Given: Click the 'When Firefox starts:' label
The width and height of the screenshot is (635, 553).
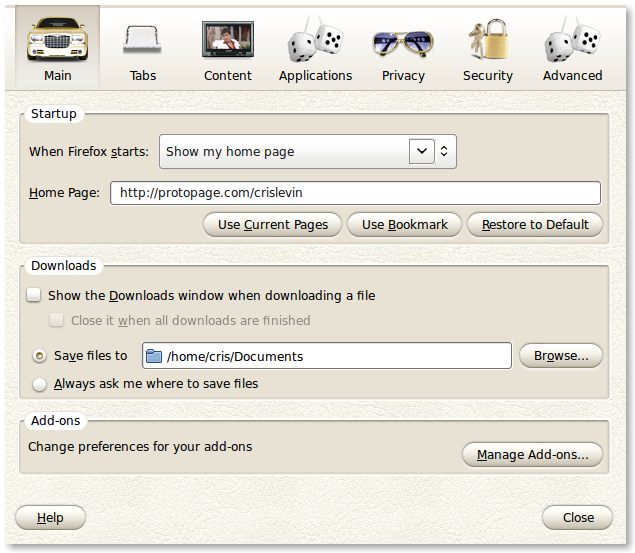Looking at the screenshot, I should tap(89, 151).
